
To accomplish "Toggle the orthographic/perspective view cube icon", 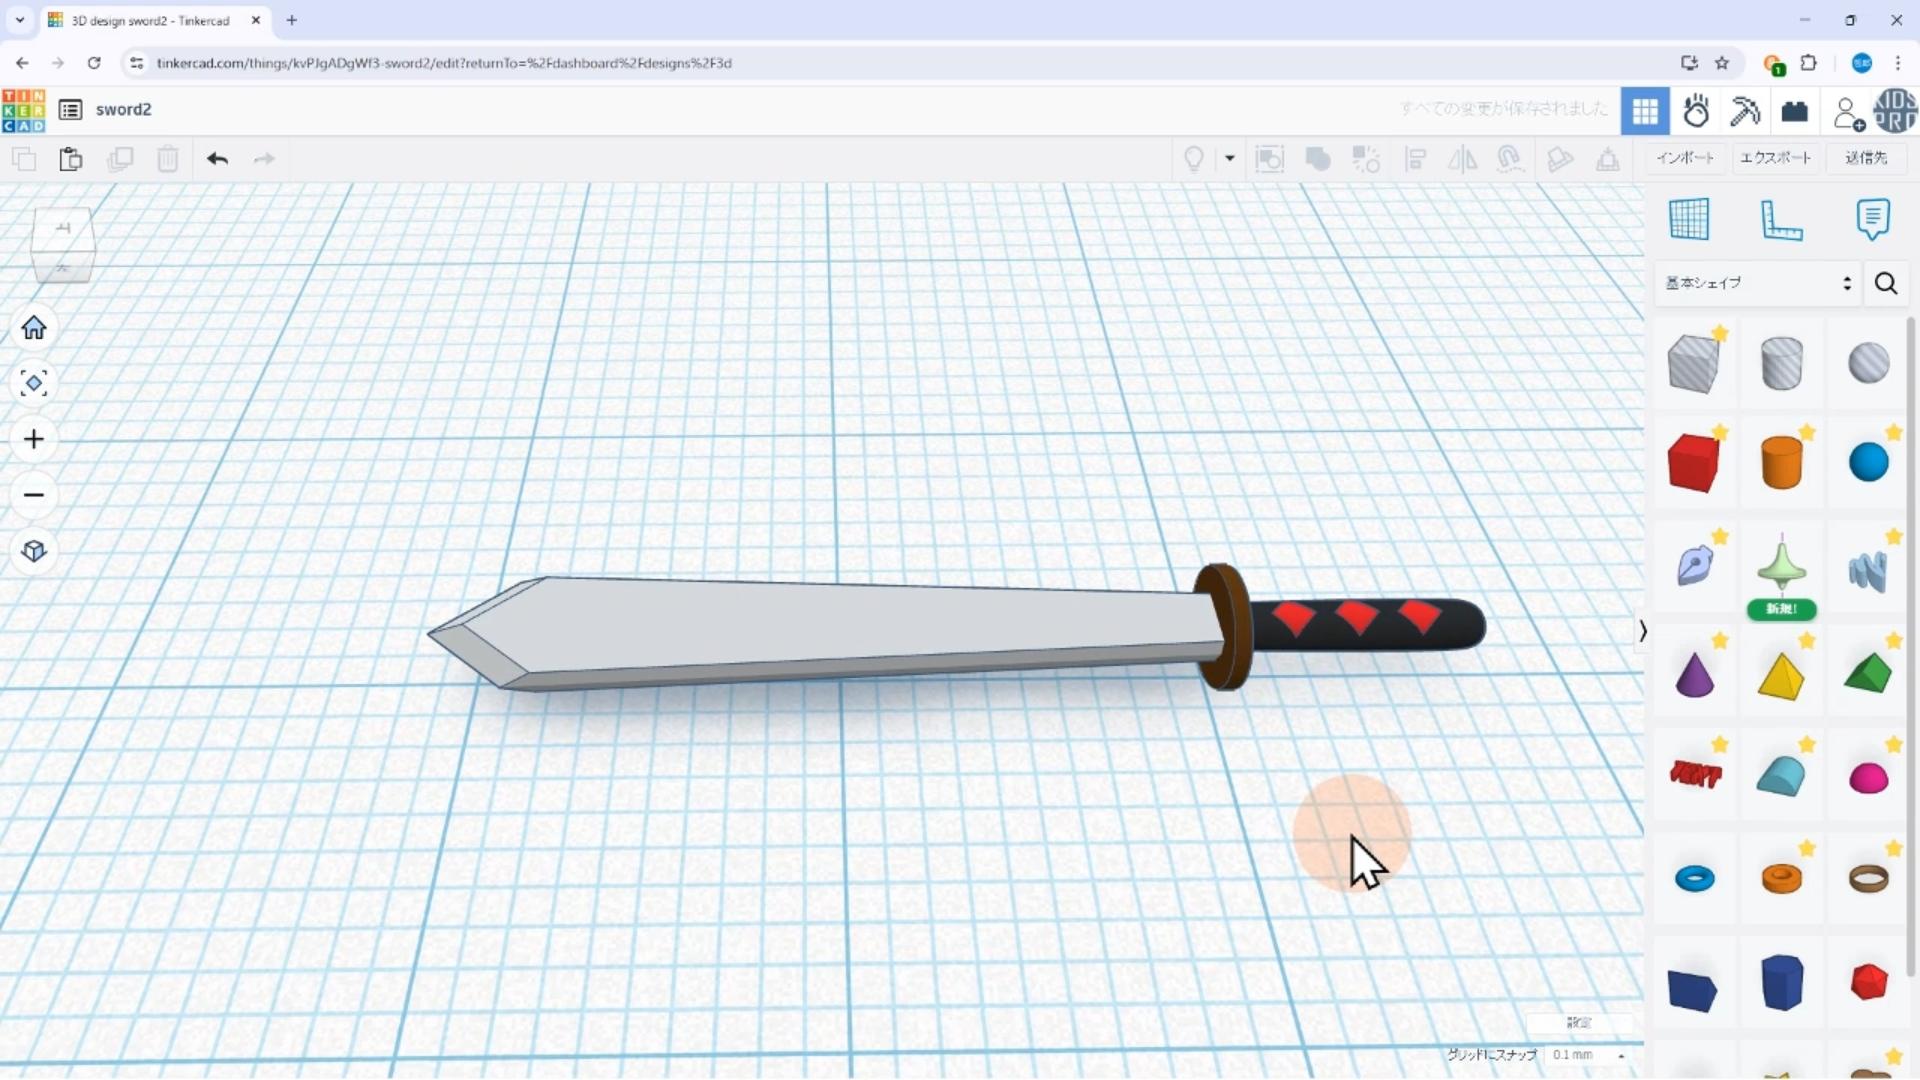I will click(x=34, y=552).
